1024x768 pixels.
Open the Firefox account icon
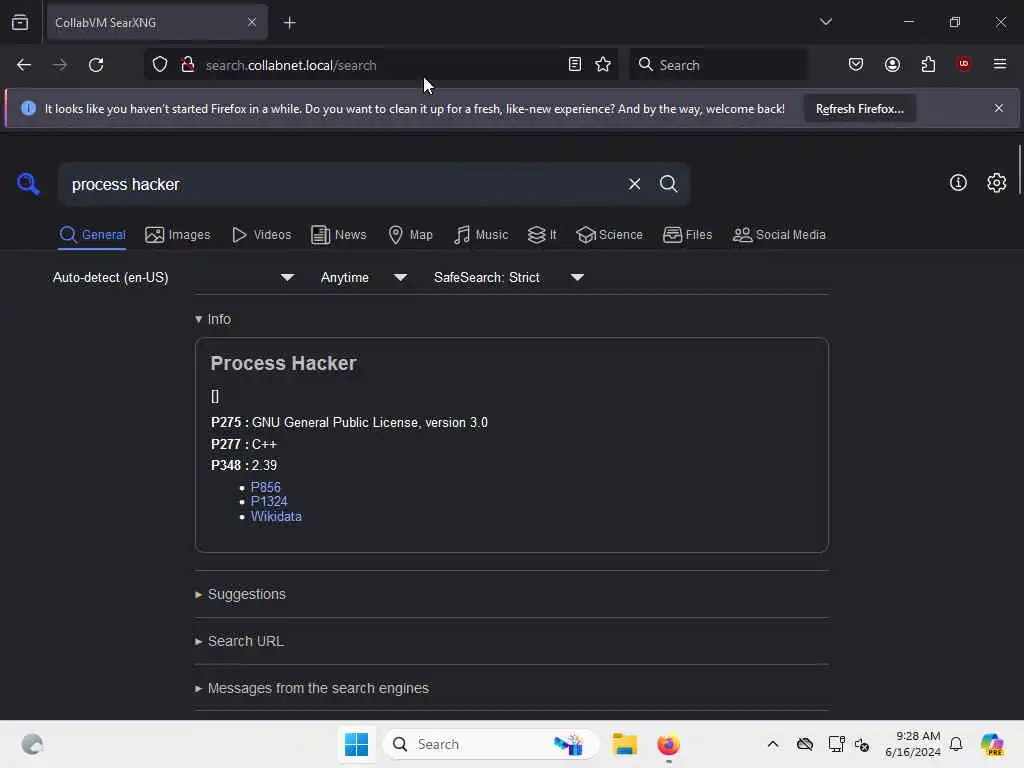pos(892,65)
